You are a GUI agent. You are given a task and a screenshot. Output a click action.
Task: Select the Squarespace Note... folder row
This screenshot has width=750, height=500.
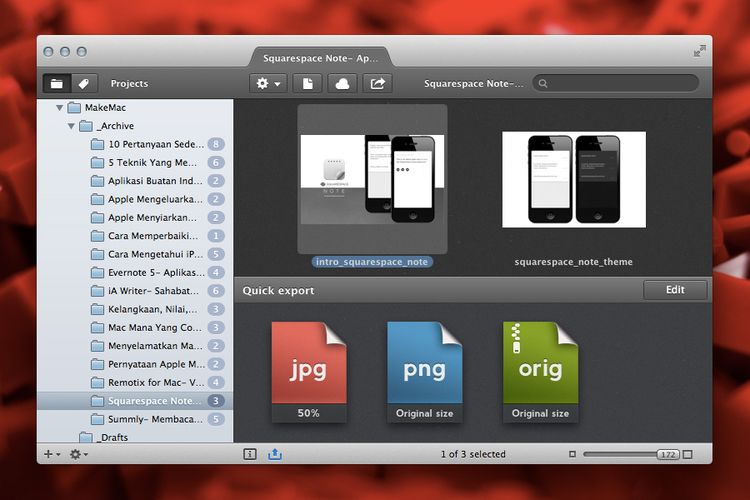pos(135,401)
